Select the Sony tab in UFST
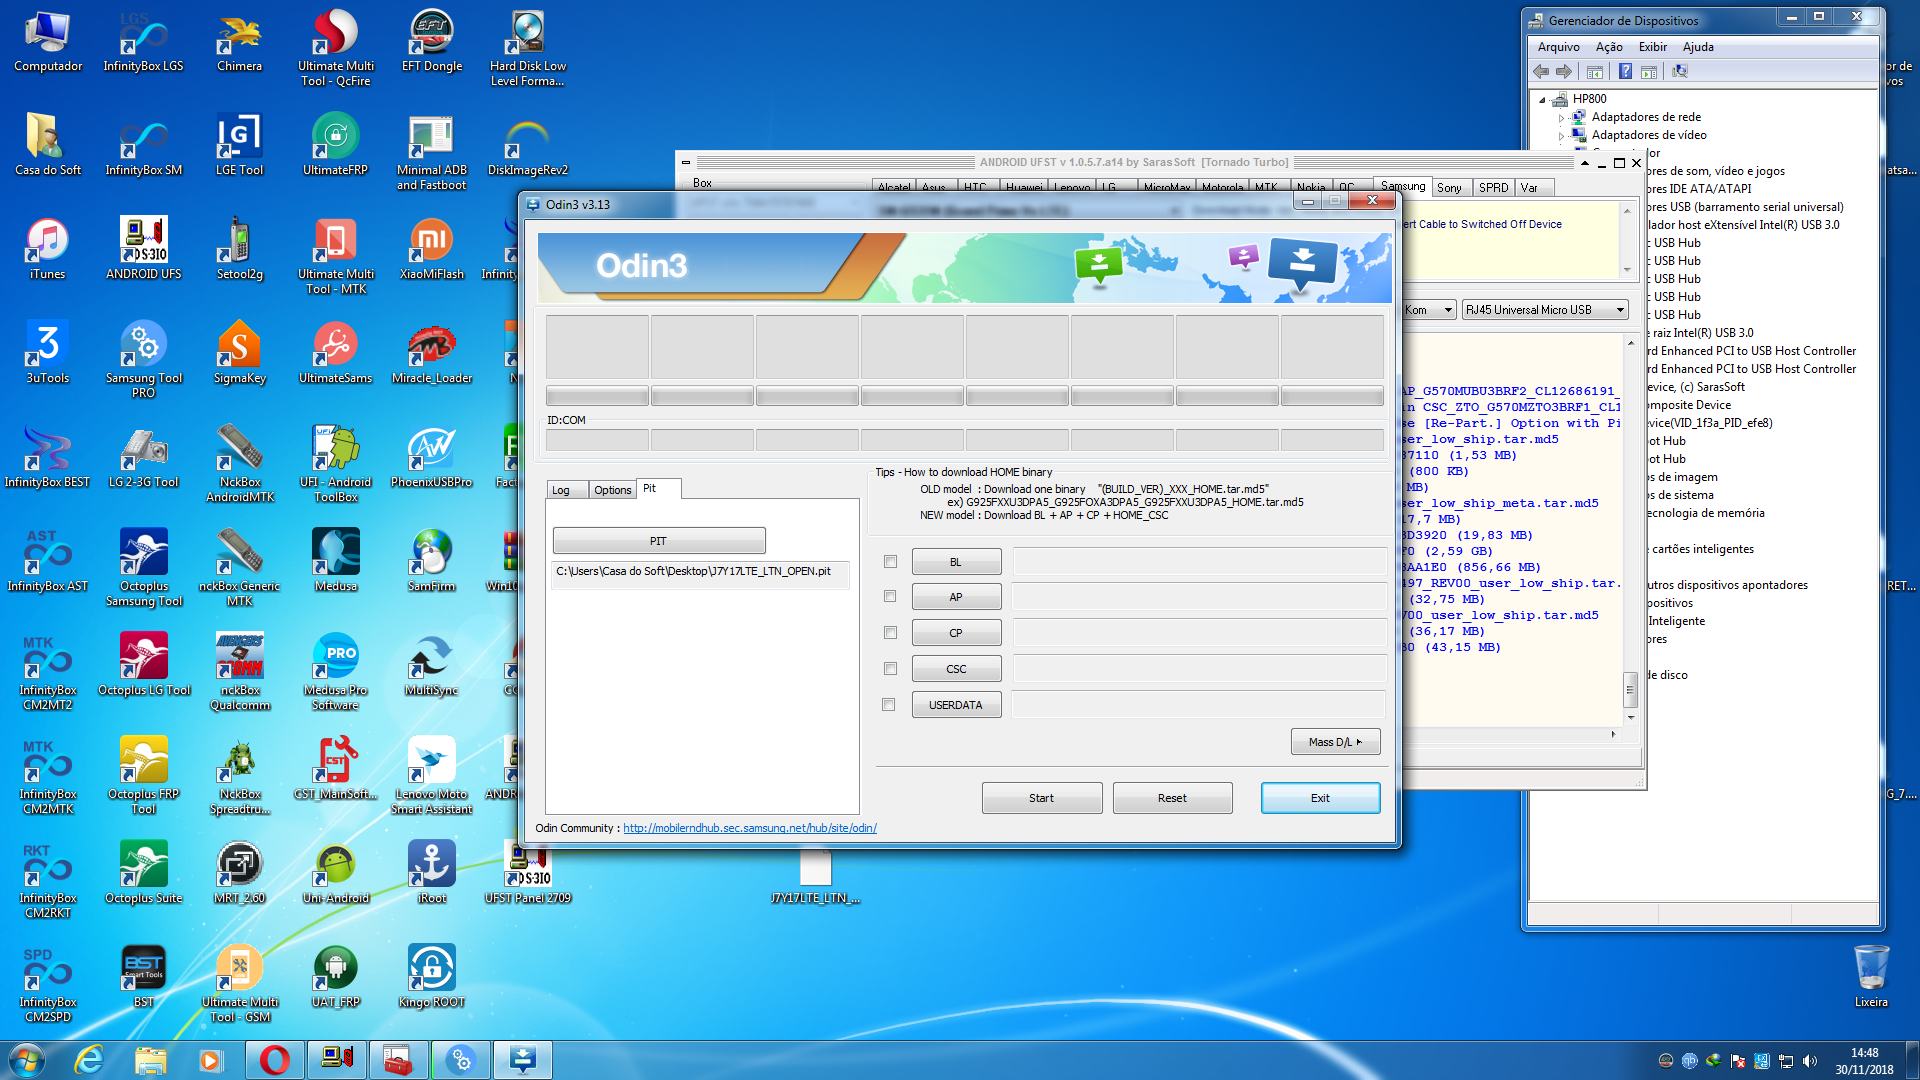This screenshot has width=1920, height=1080. 1449,188
